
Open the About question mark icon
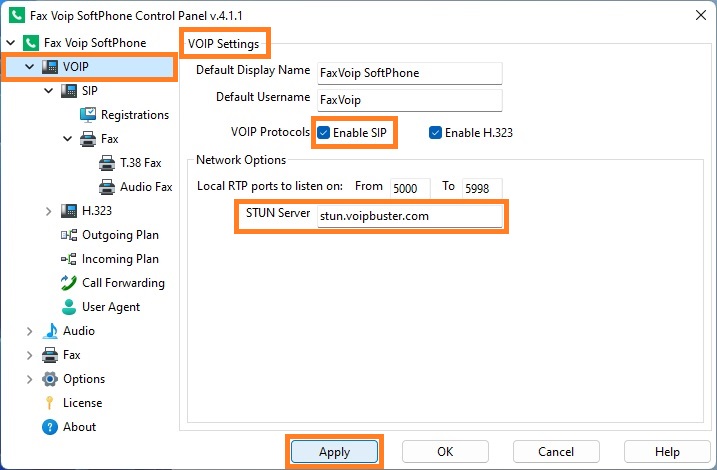click(49, 427)
